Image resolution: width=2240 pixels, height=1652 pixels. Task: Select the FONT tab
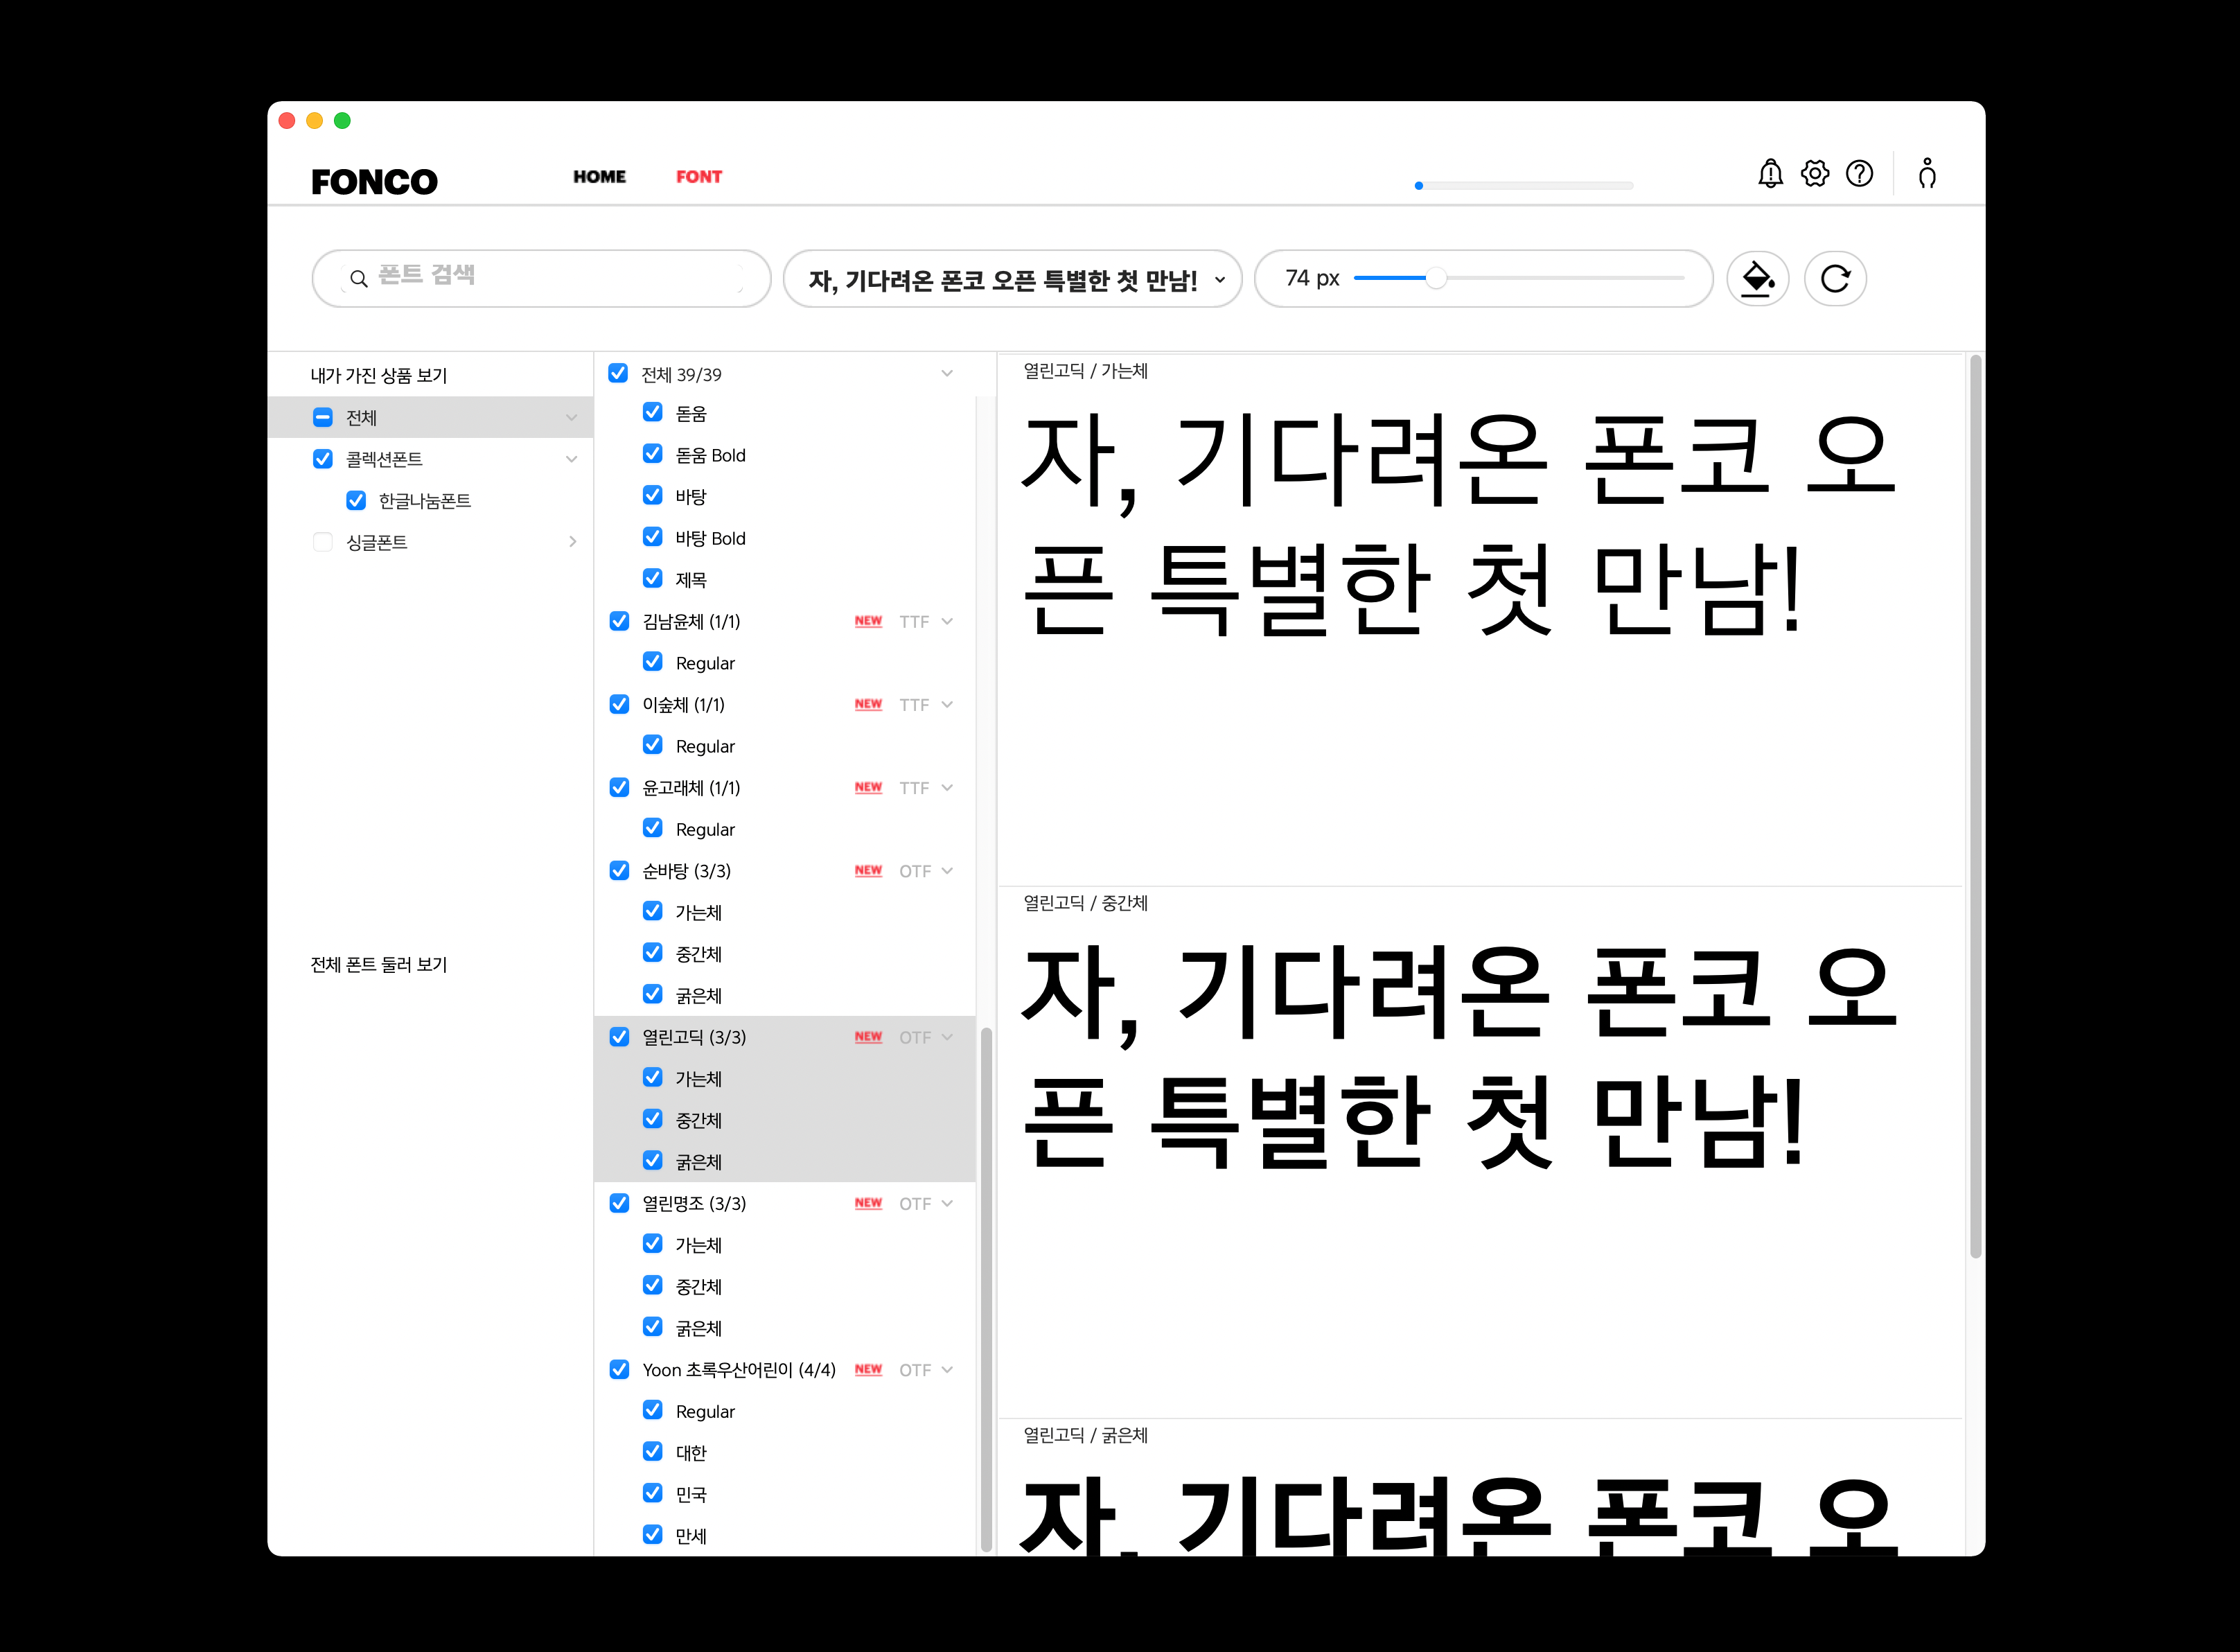(x=698, y=177)
